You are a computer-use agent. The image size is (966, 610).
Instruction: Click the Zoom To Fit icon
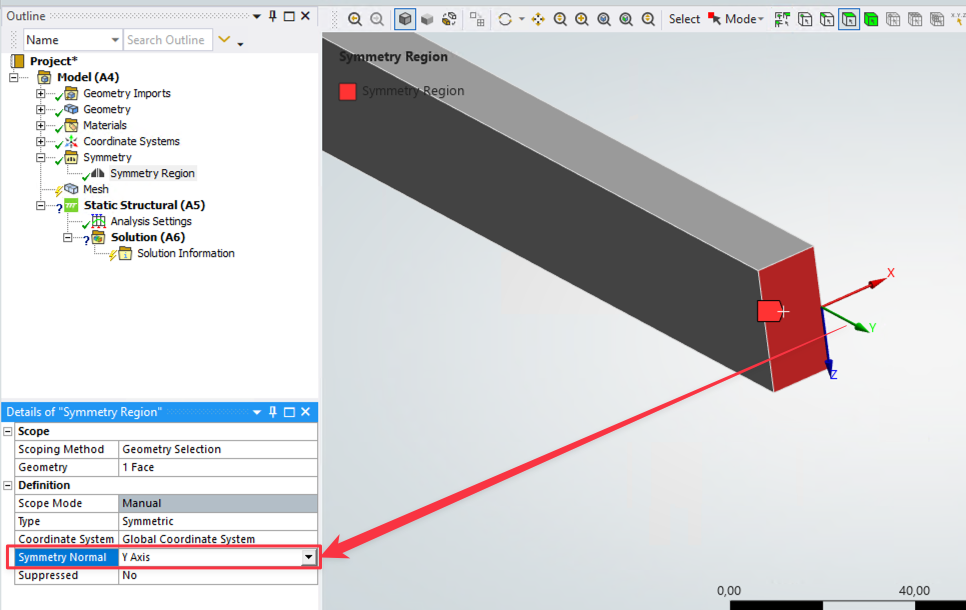604,19
